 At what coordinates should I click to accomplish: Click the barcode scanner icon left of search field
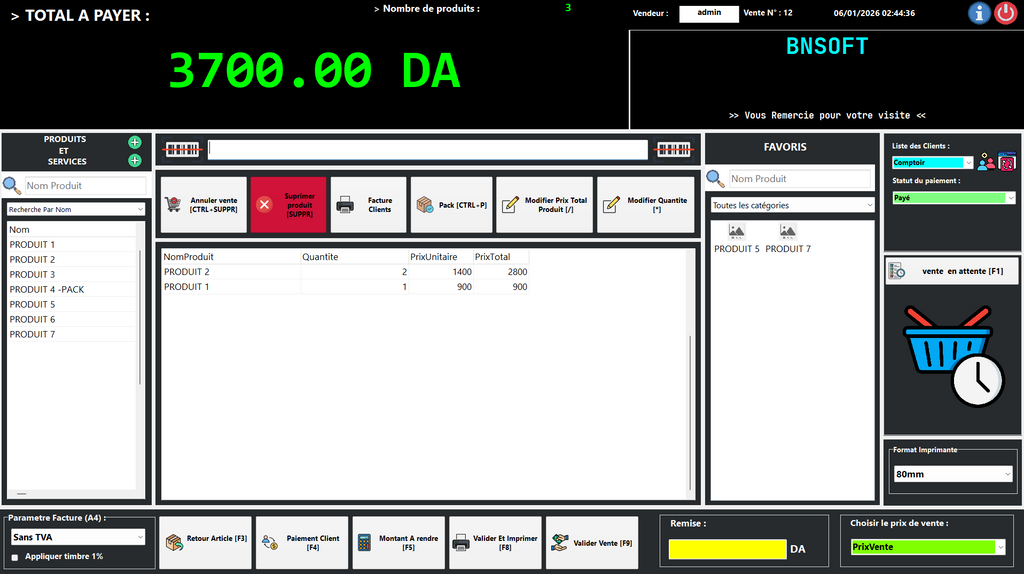[182, 149]
